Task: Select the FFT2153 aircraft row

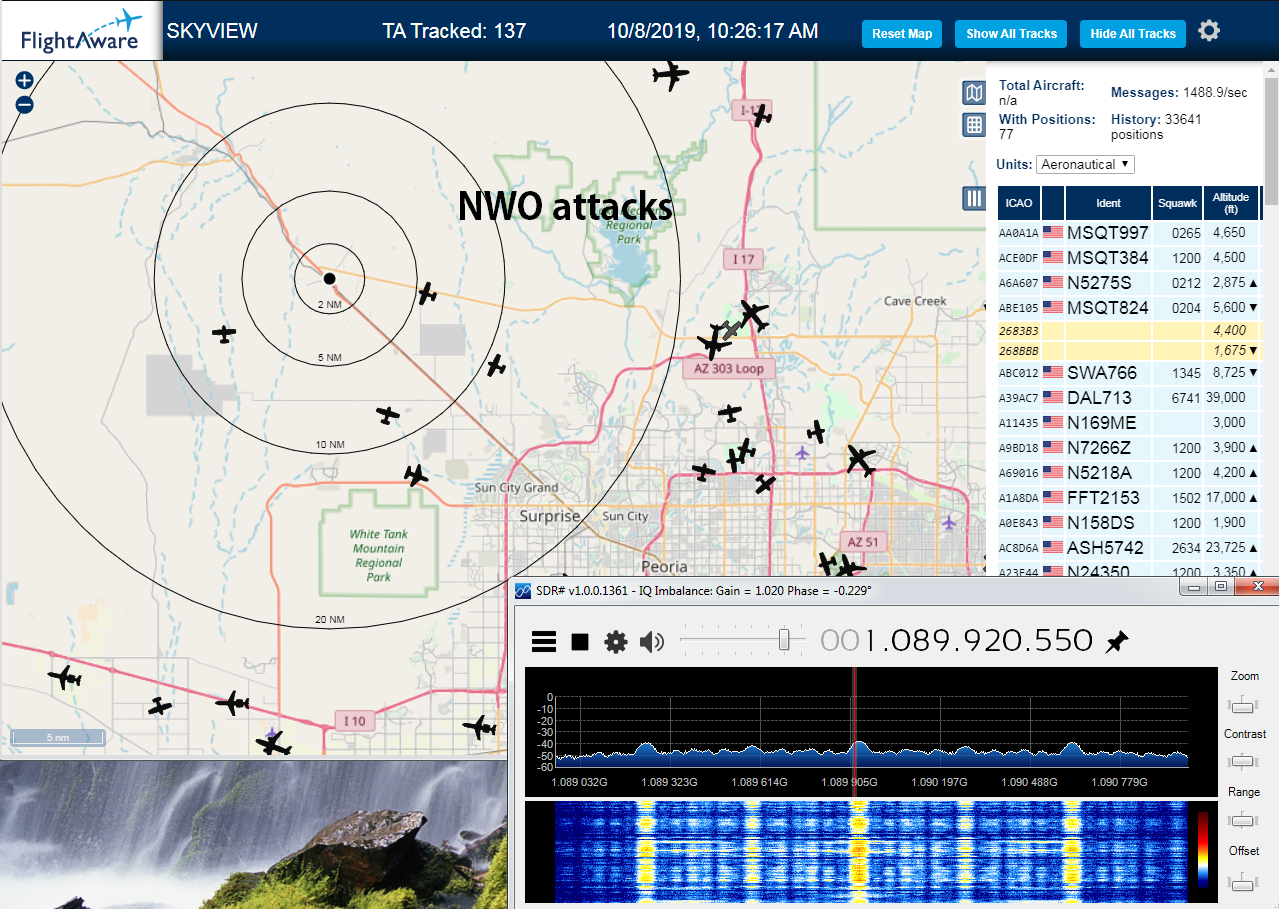Action: (1128, 498)
